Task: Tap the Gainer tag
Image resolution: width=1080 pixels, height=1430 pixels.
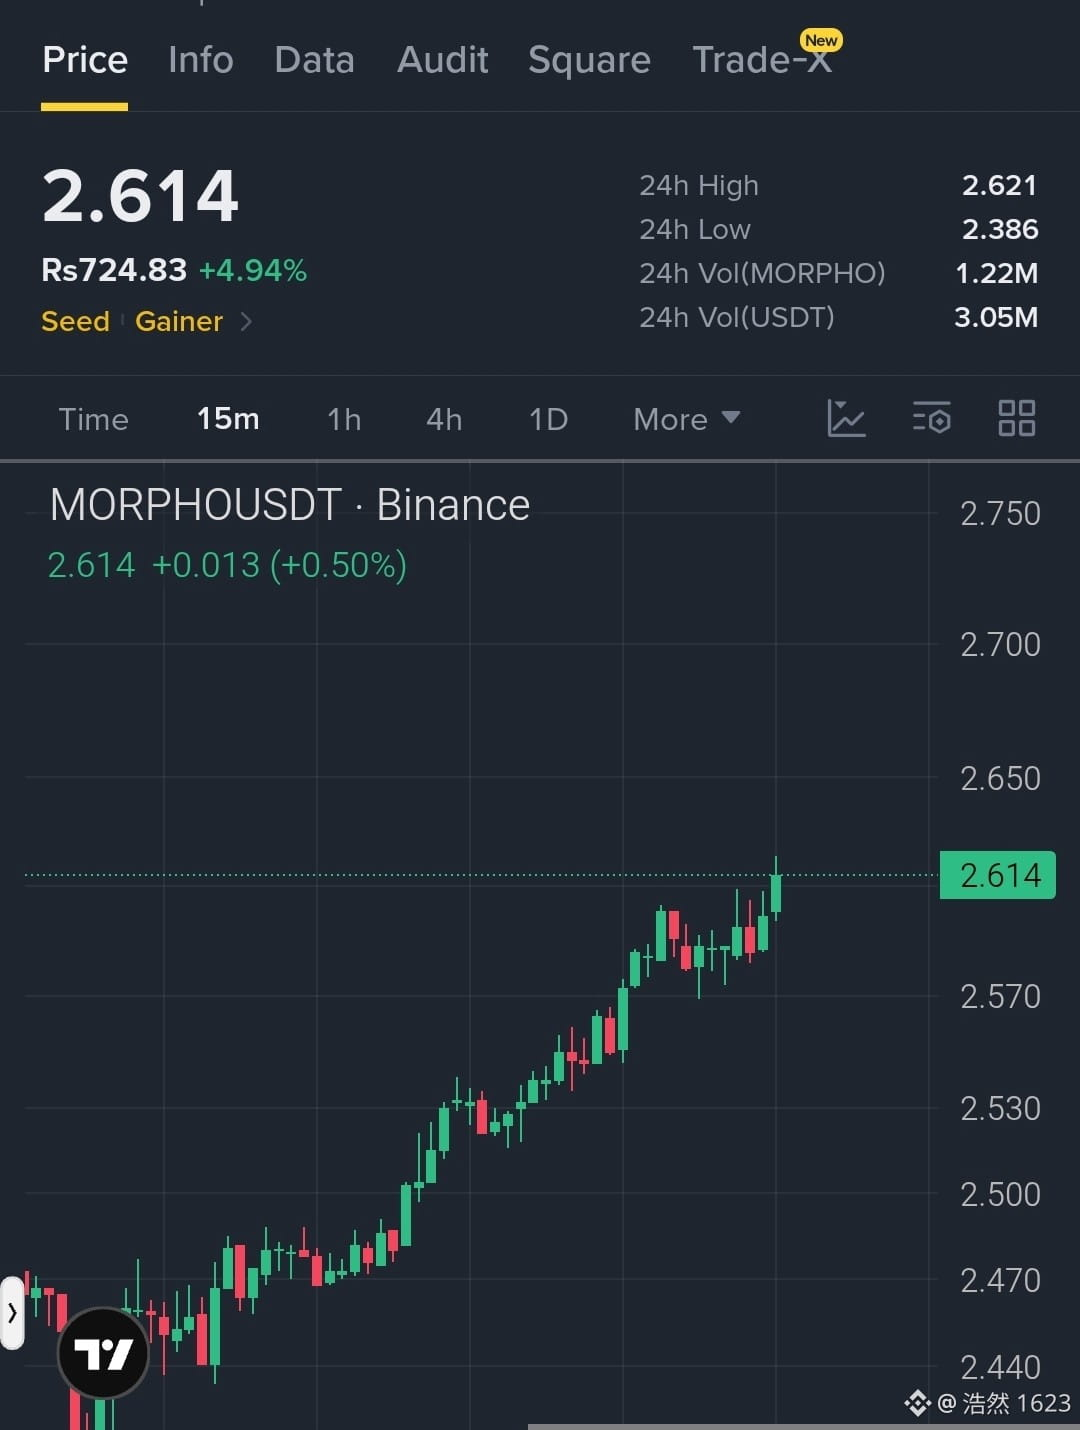Action: tap(179, 322)
